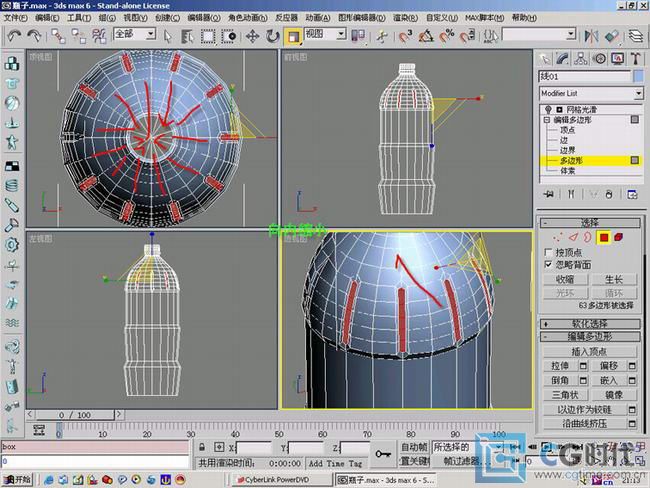Select the Select and Link tool
The height and width of the screenshot is (488, 650).
pyautogui.click(x=58, y=36)
